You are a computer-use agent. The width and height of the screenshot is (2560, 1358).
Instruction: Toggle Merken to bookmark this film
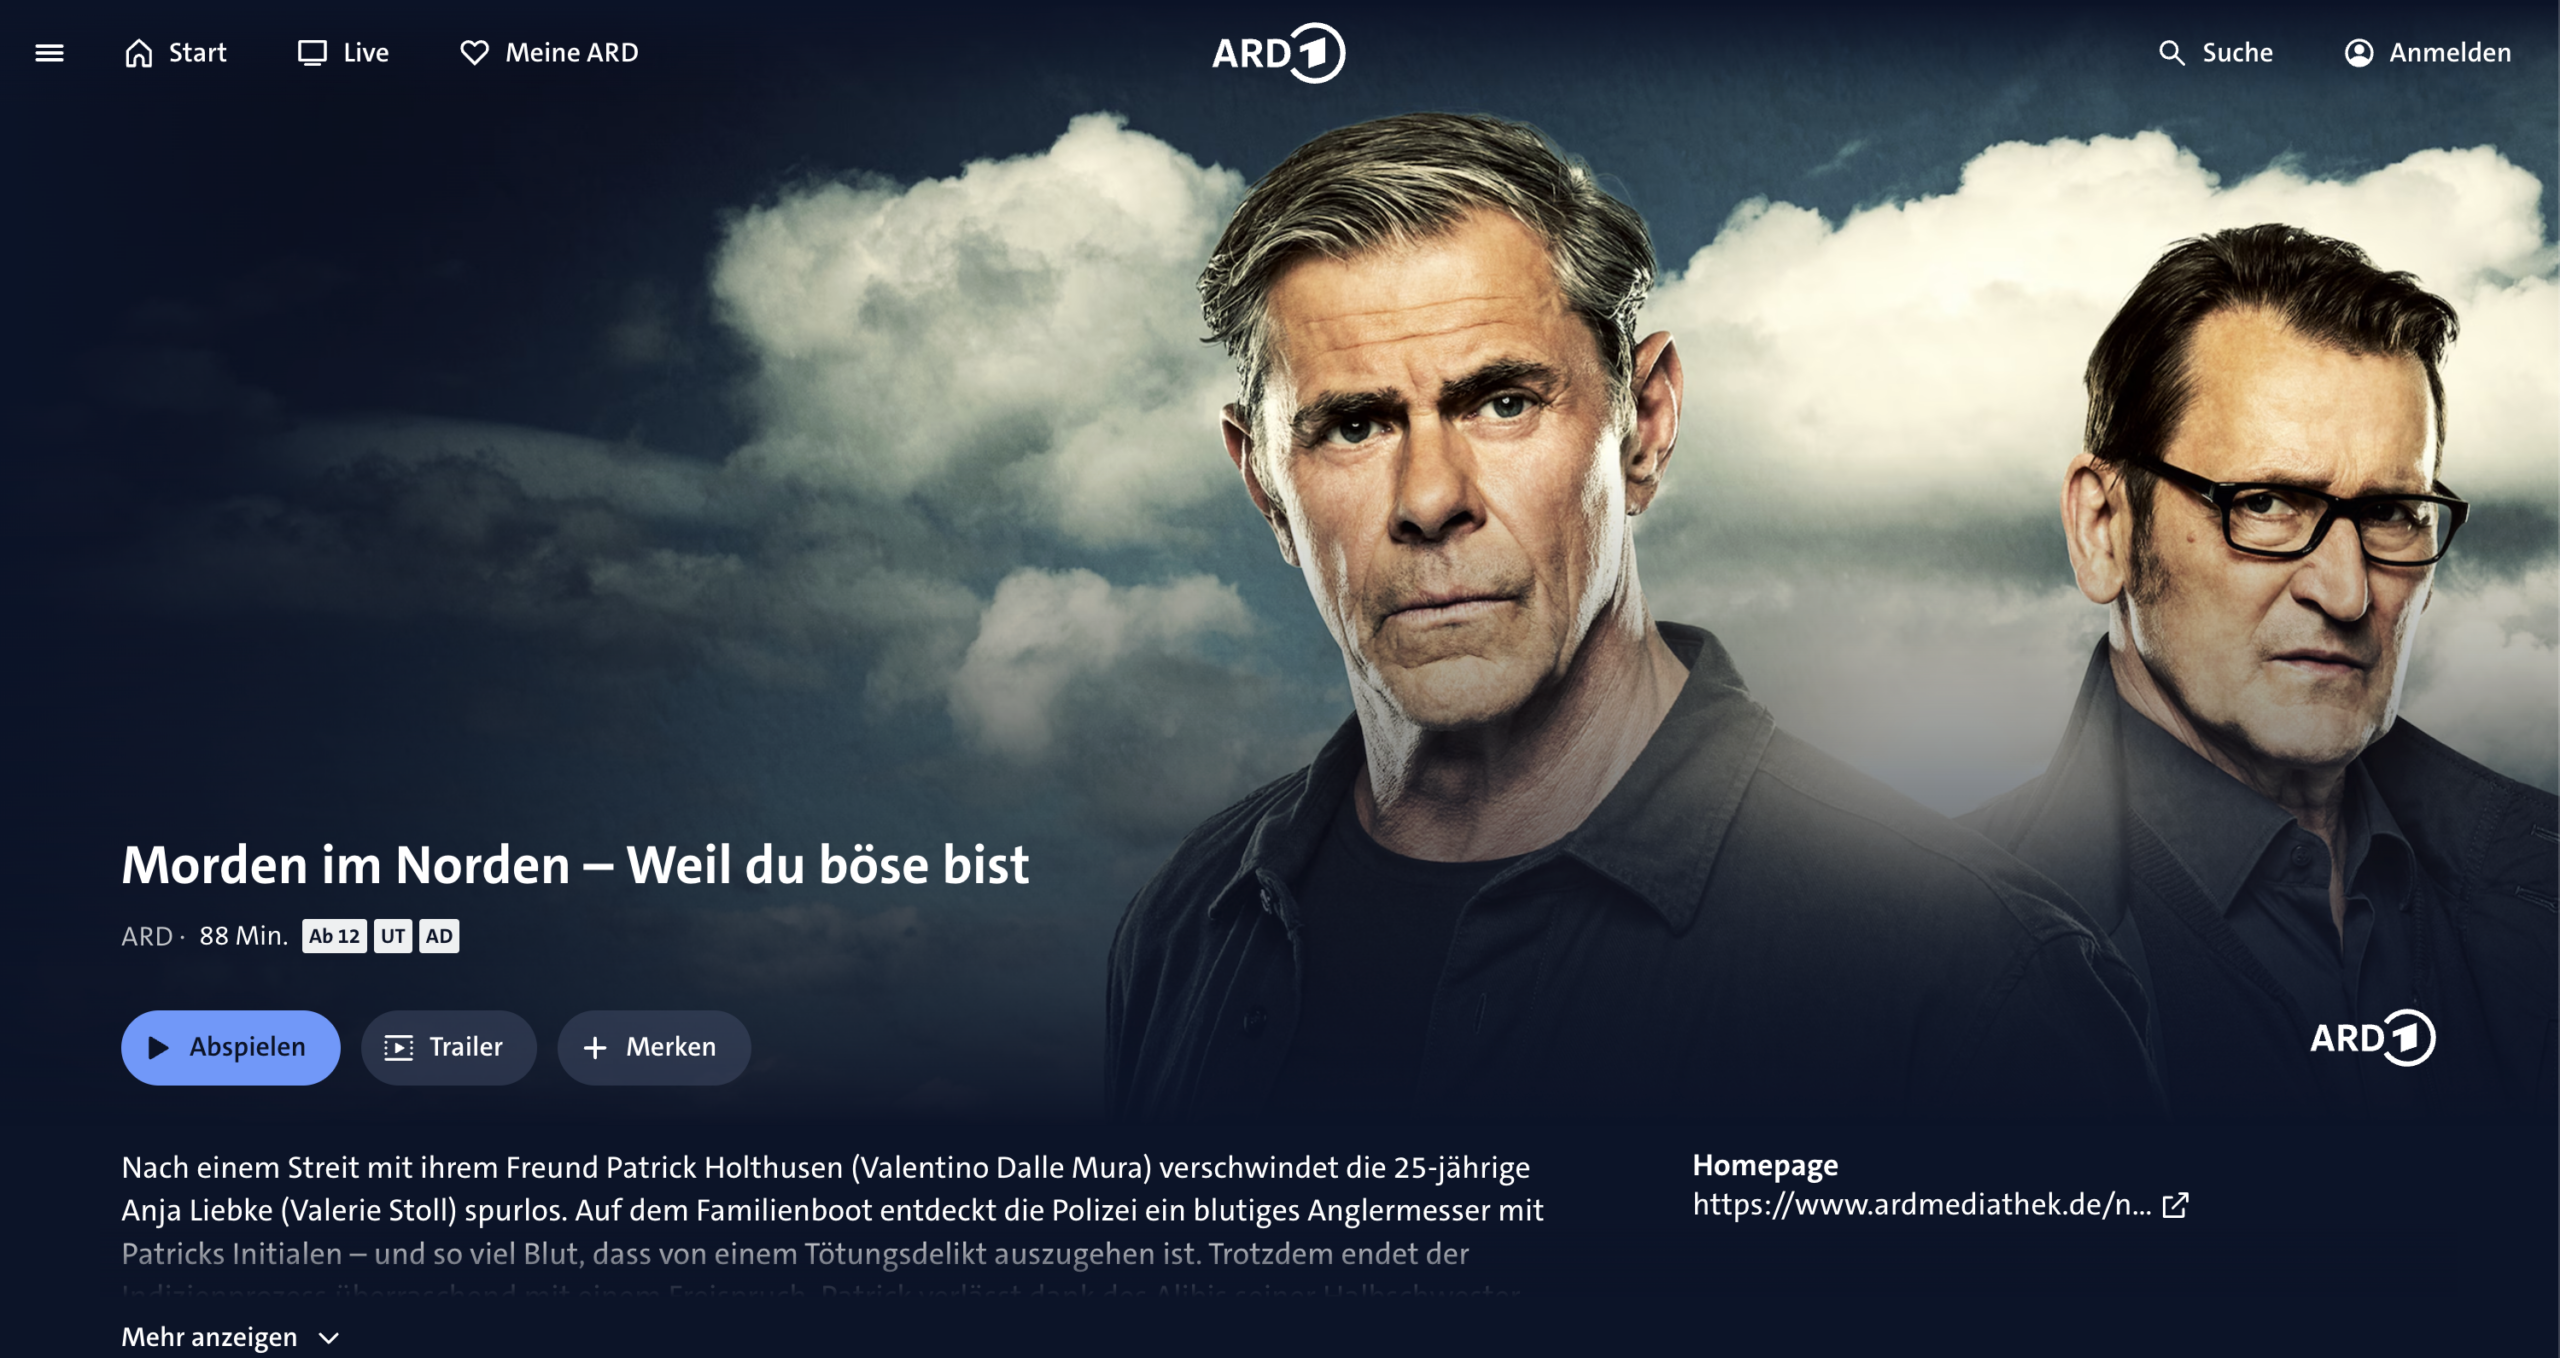[x=654, y=1047]
